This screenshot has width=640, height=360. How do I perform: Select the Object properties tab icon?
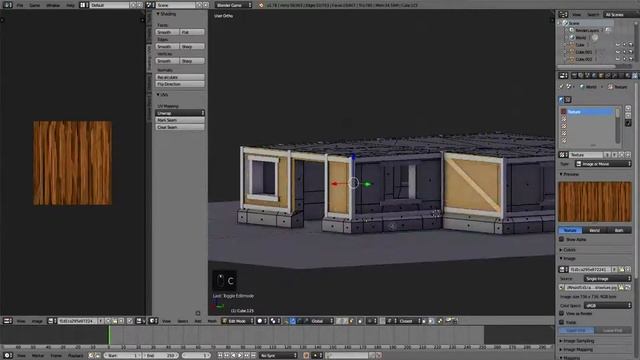[601, 76]
